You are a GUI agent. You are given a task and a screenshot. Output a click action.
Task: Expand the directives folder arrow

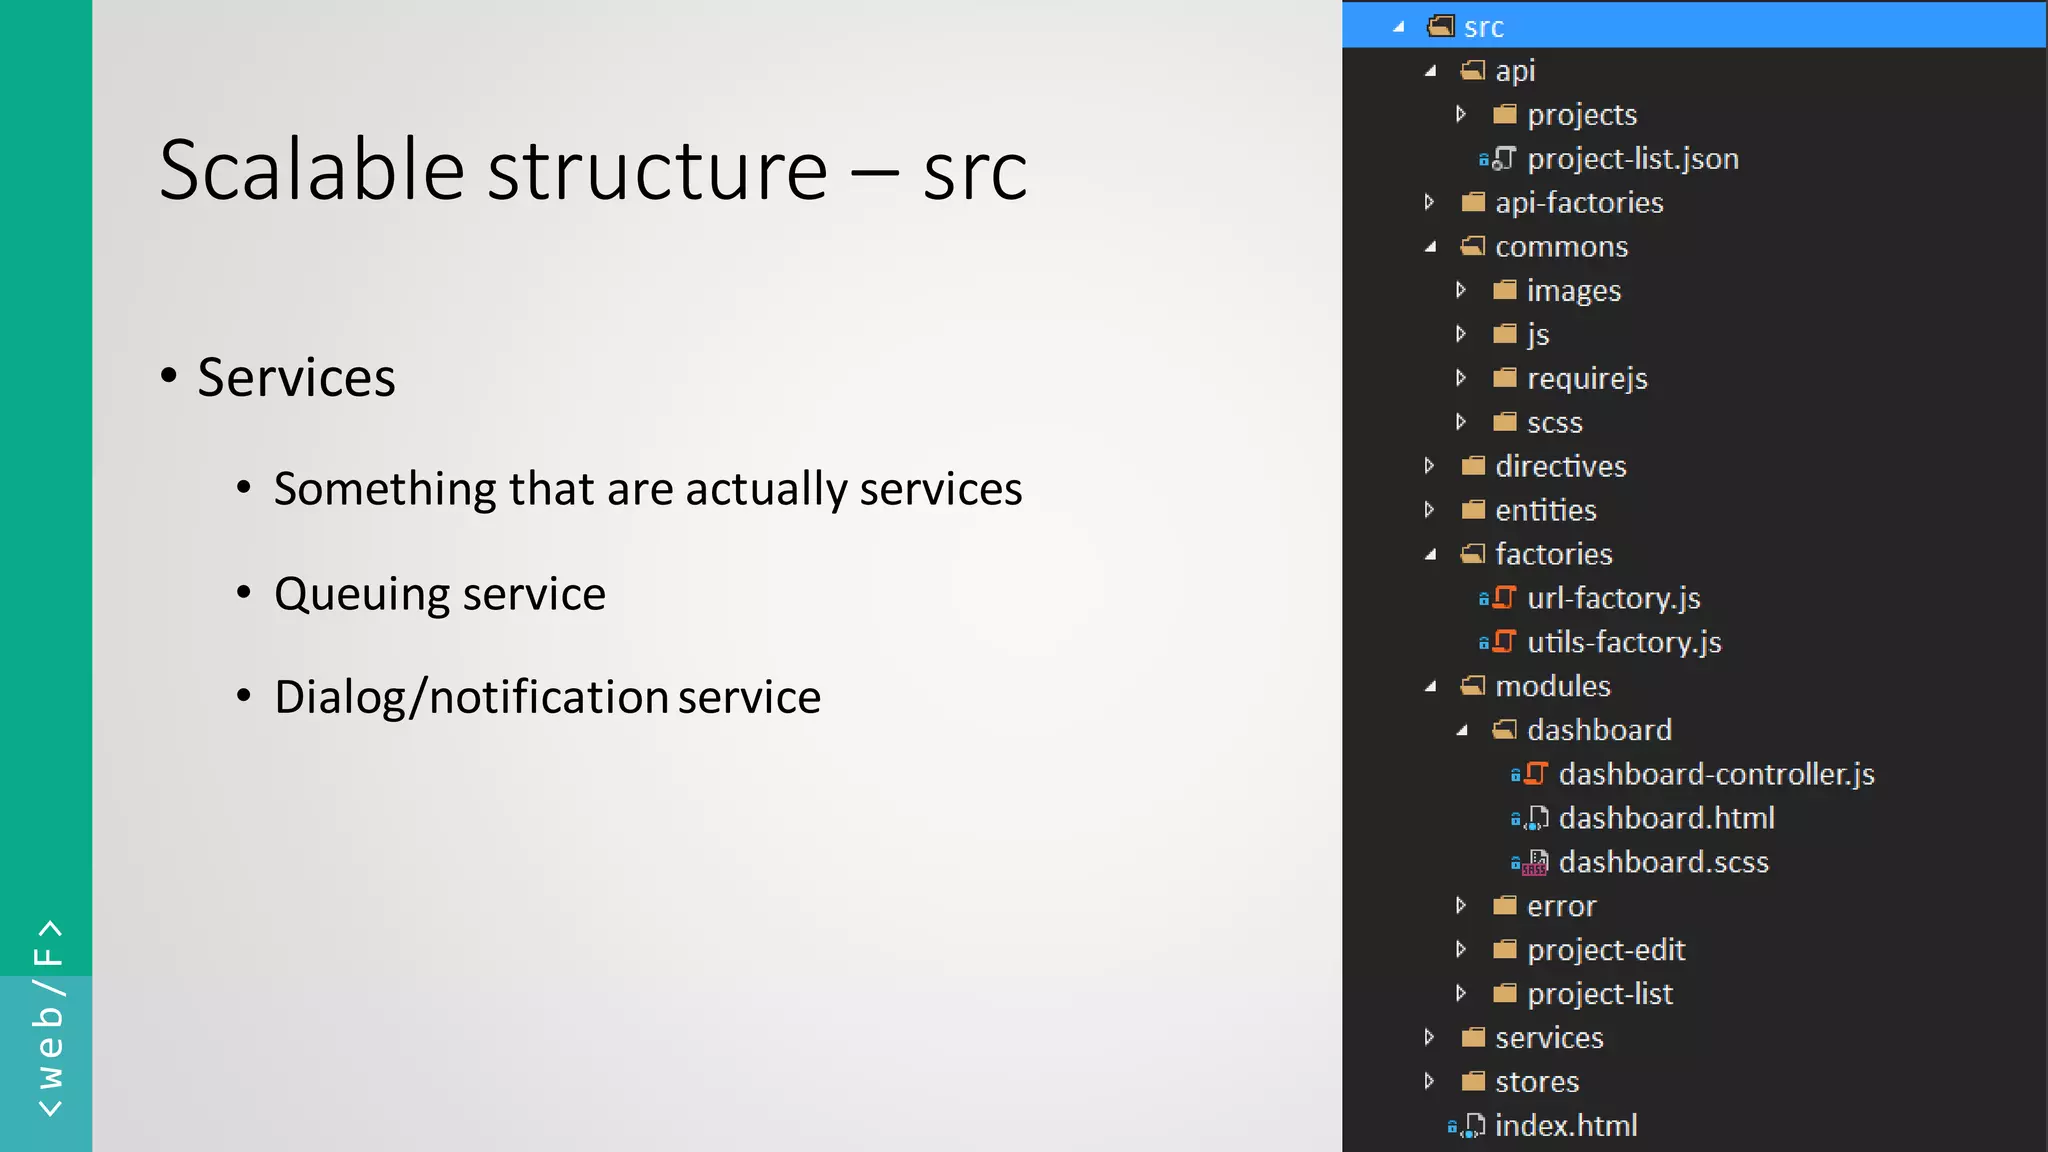tap(1429, 466)
